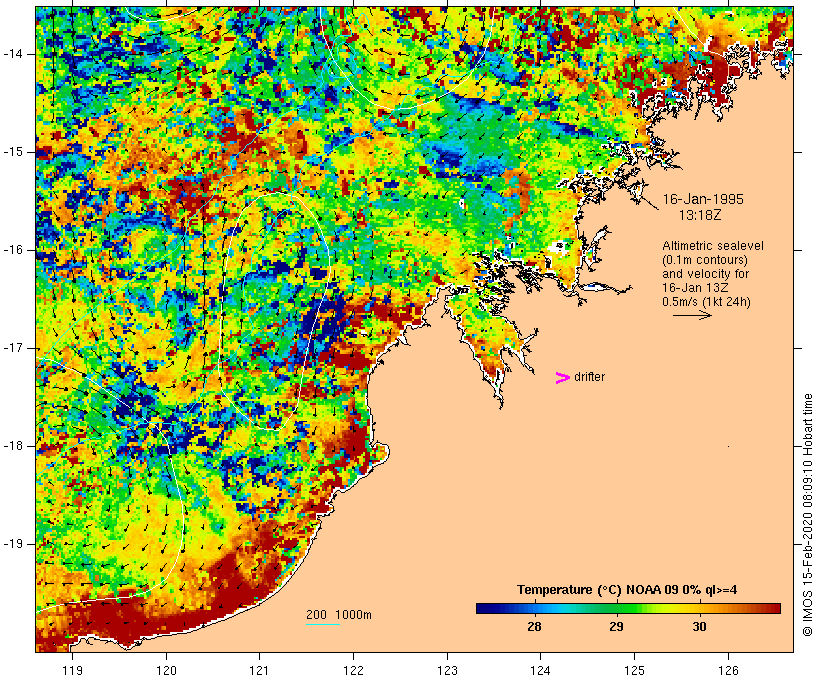Click the longitude axis label '125'
Screen dimensions: 820x680
point(634,670)
